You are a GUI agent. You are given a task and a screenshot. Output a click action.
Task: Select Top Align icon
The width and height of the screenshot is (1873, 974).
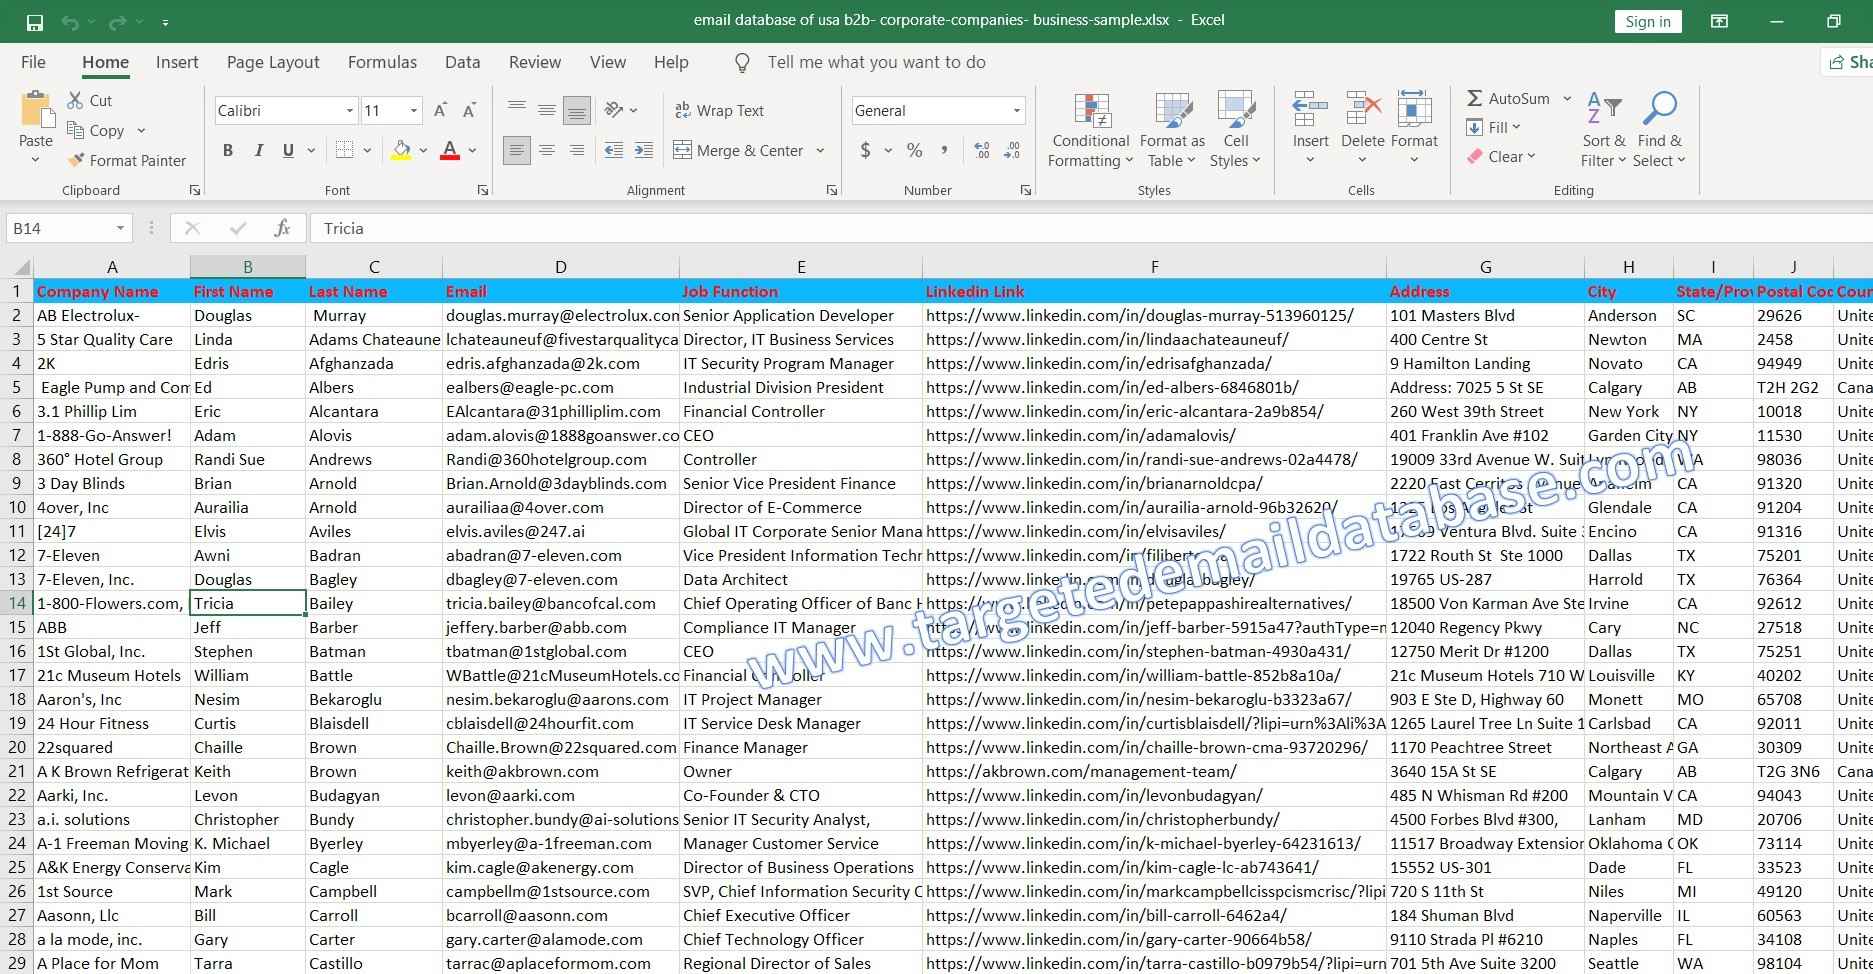[x=517, y=110]
